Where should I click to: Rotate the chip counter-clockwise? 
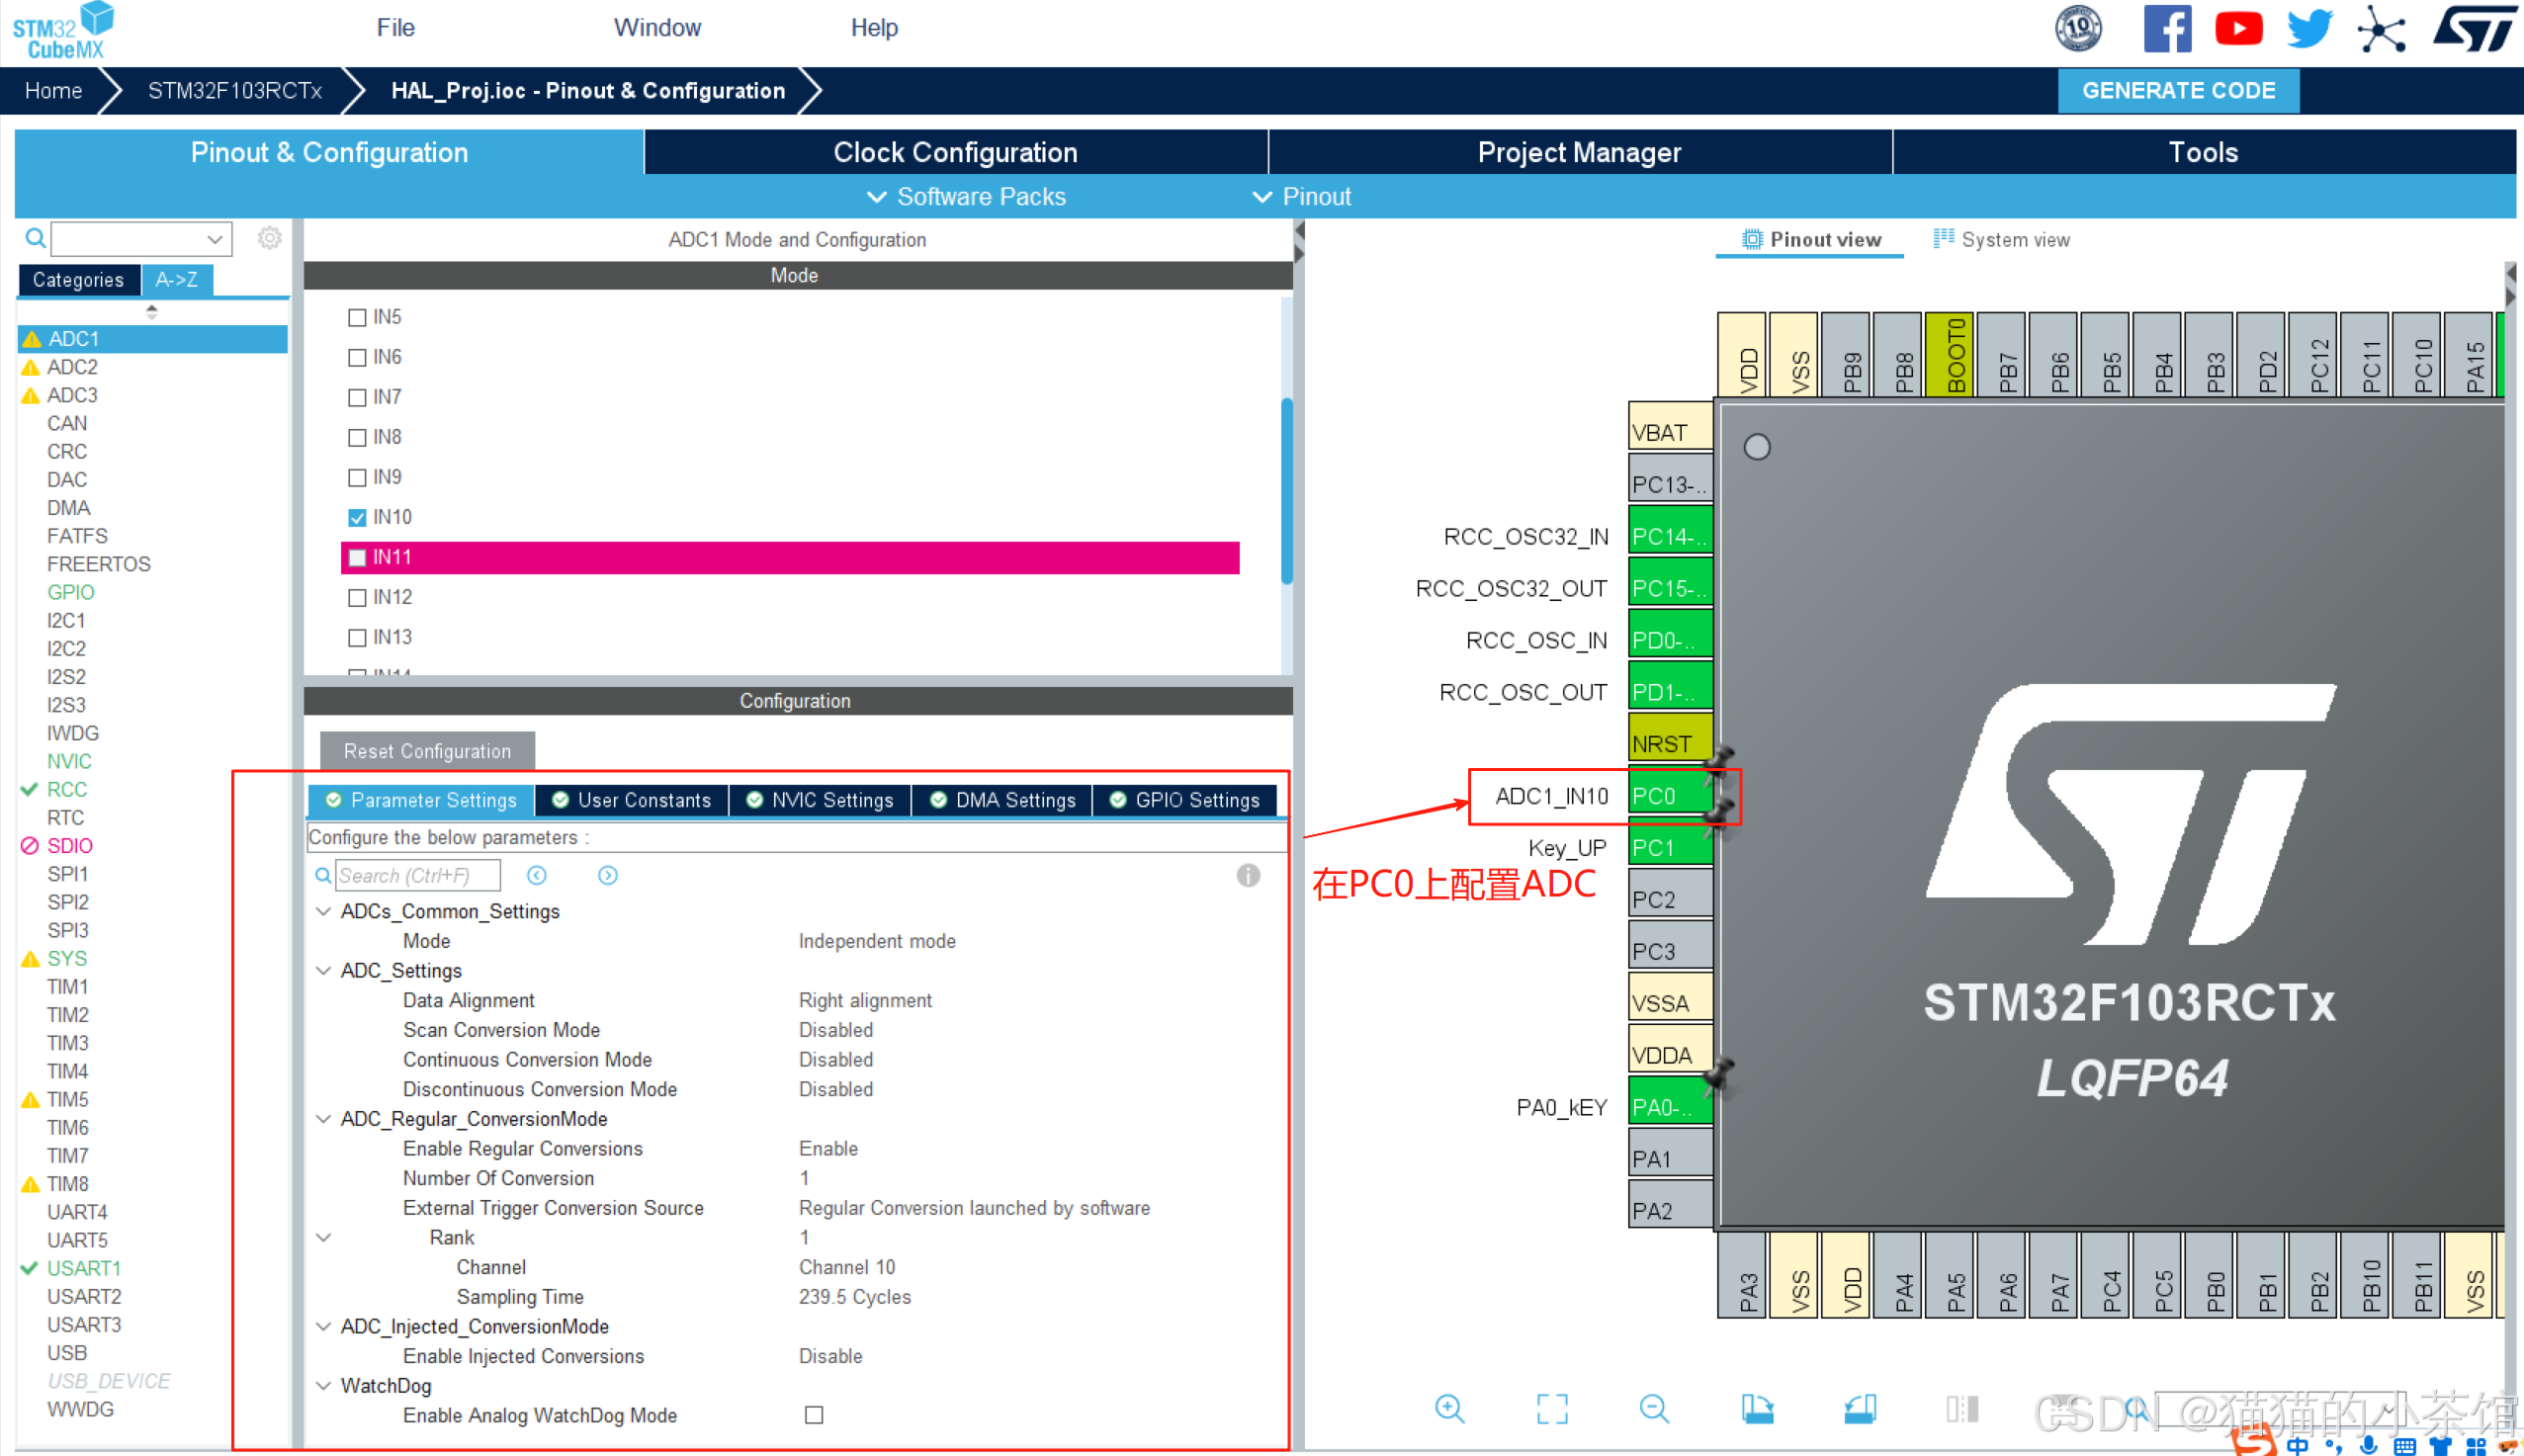coord(1861,1409)
